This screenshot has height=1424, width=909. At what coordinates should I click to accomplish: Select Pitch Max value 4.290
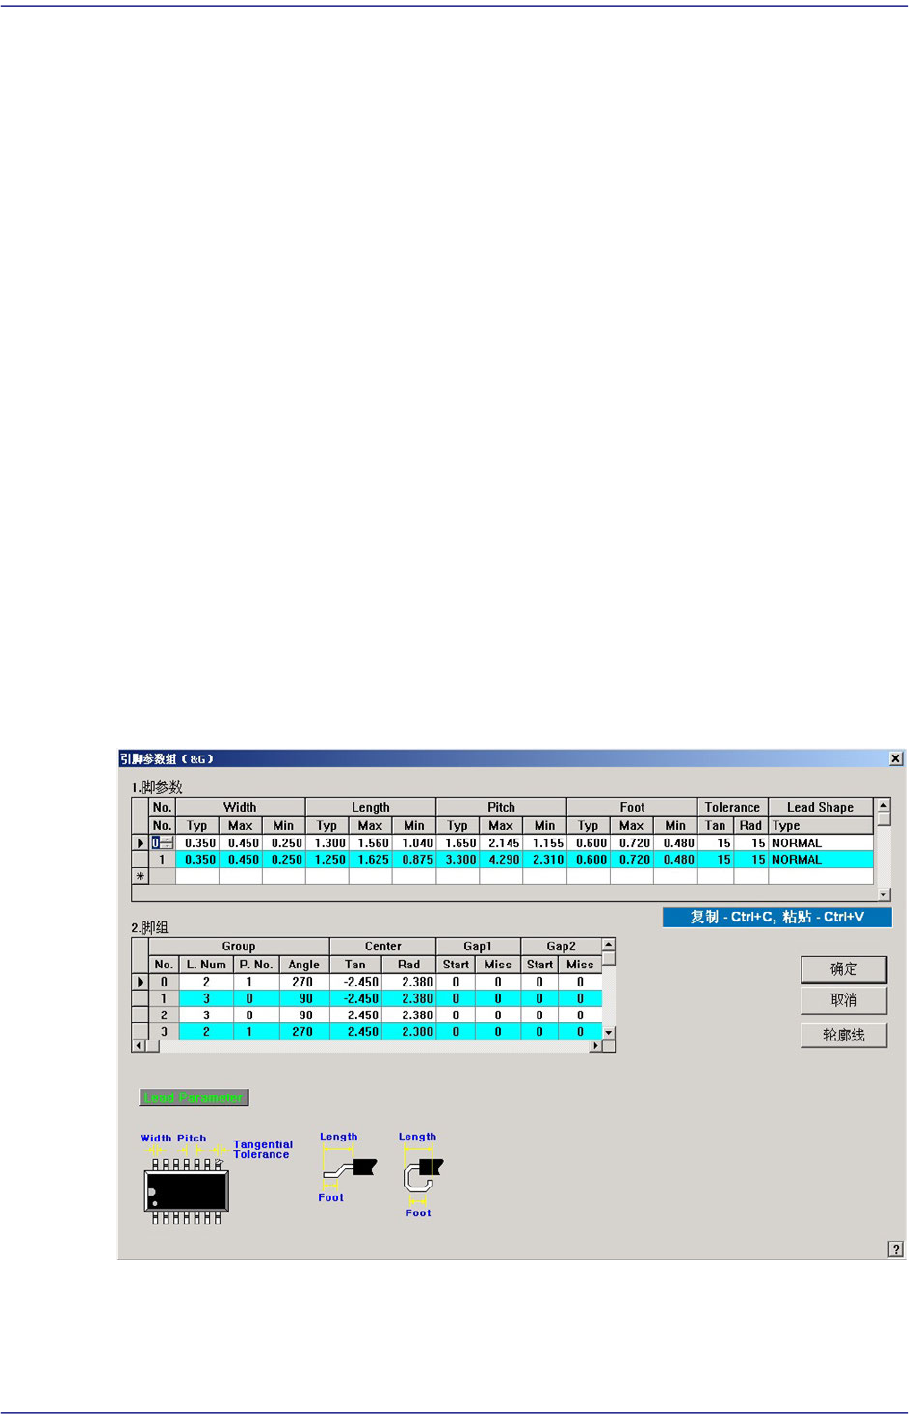[x=501, y=859]
